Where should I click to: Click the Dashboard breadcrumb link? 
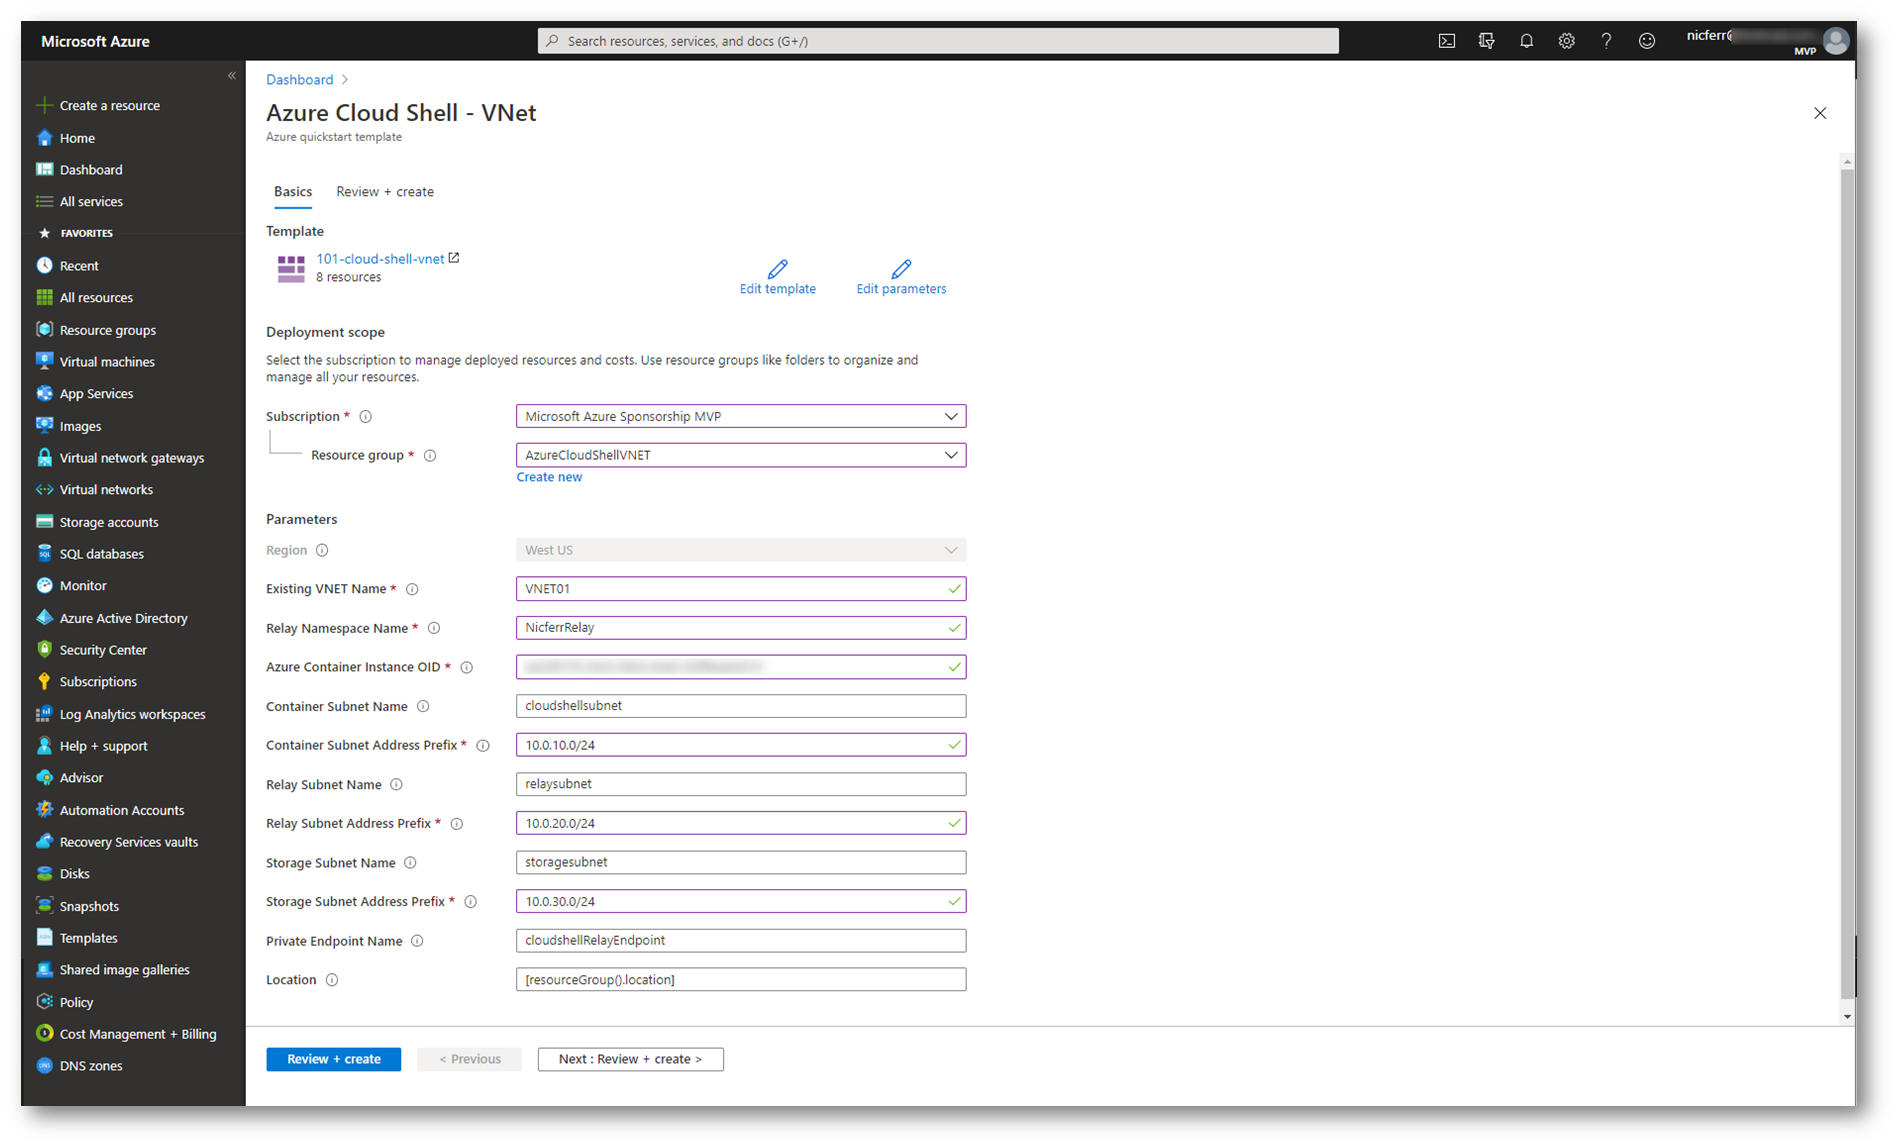[299, 80]
